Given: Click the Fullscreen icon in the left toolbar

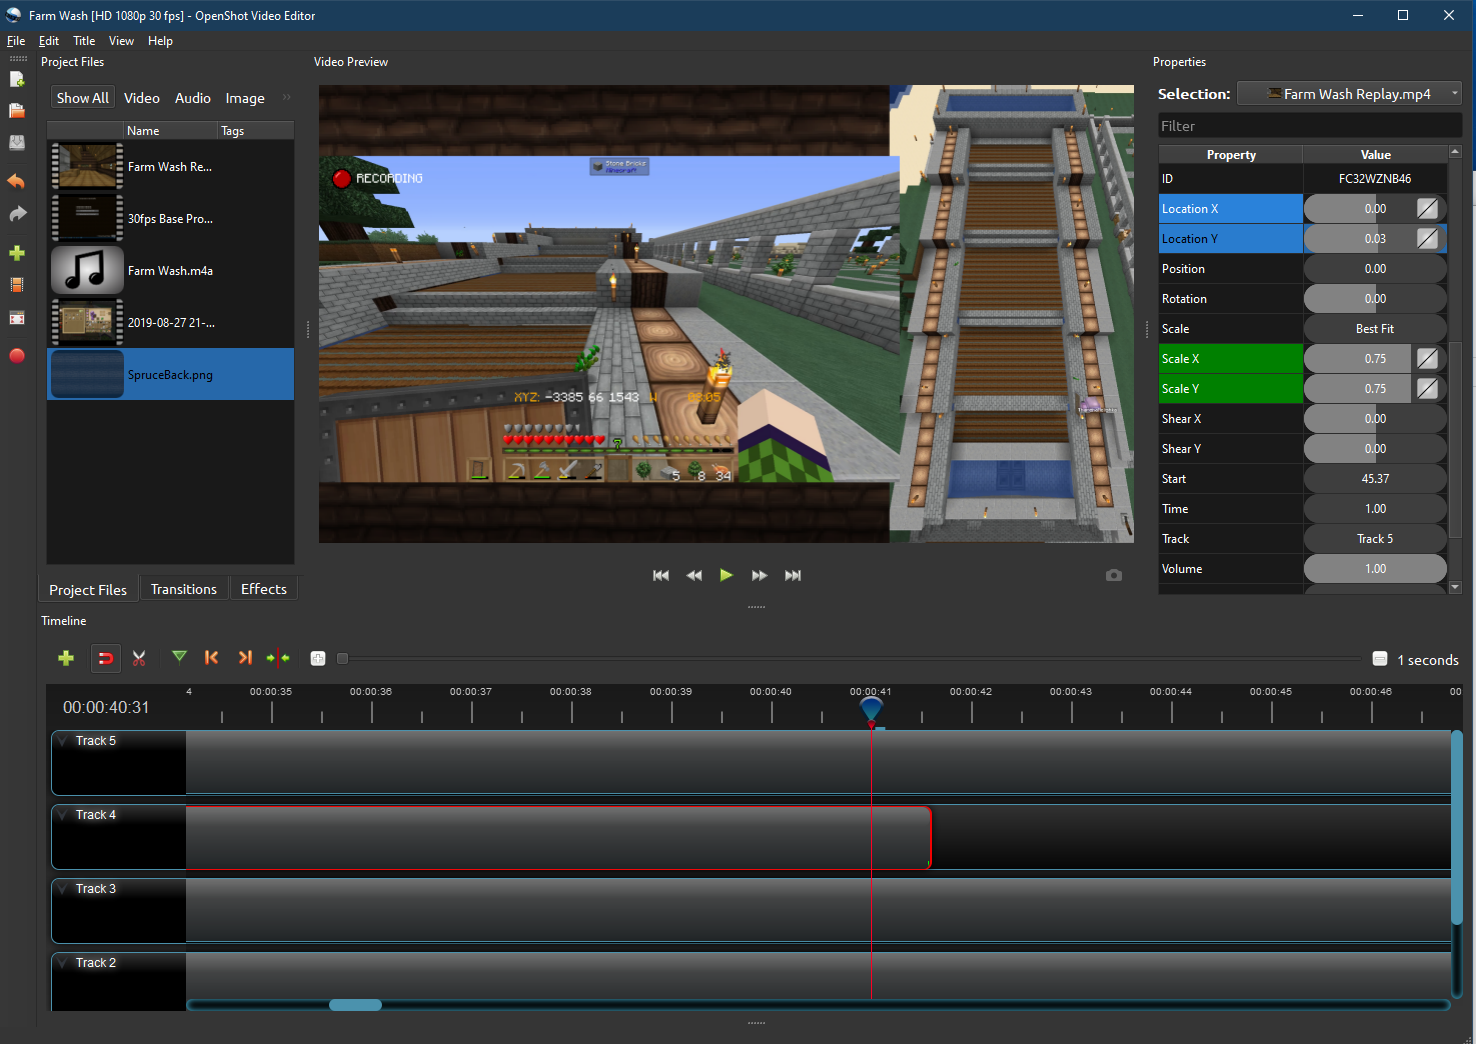Looking at the screenshot, I should 17,318.
